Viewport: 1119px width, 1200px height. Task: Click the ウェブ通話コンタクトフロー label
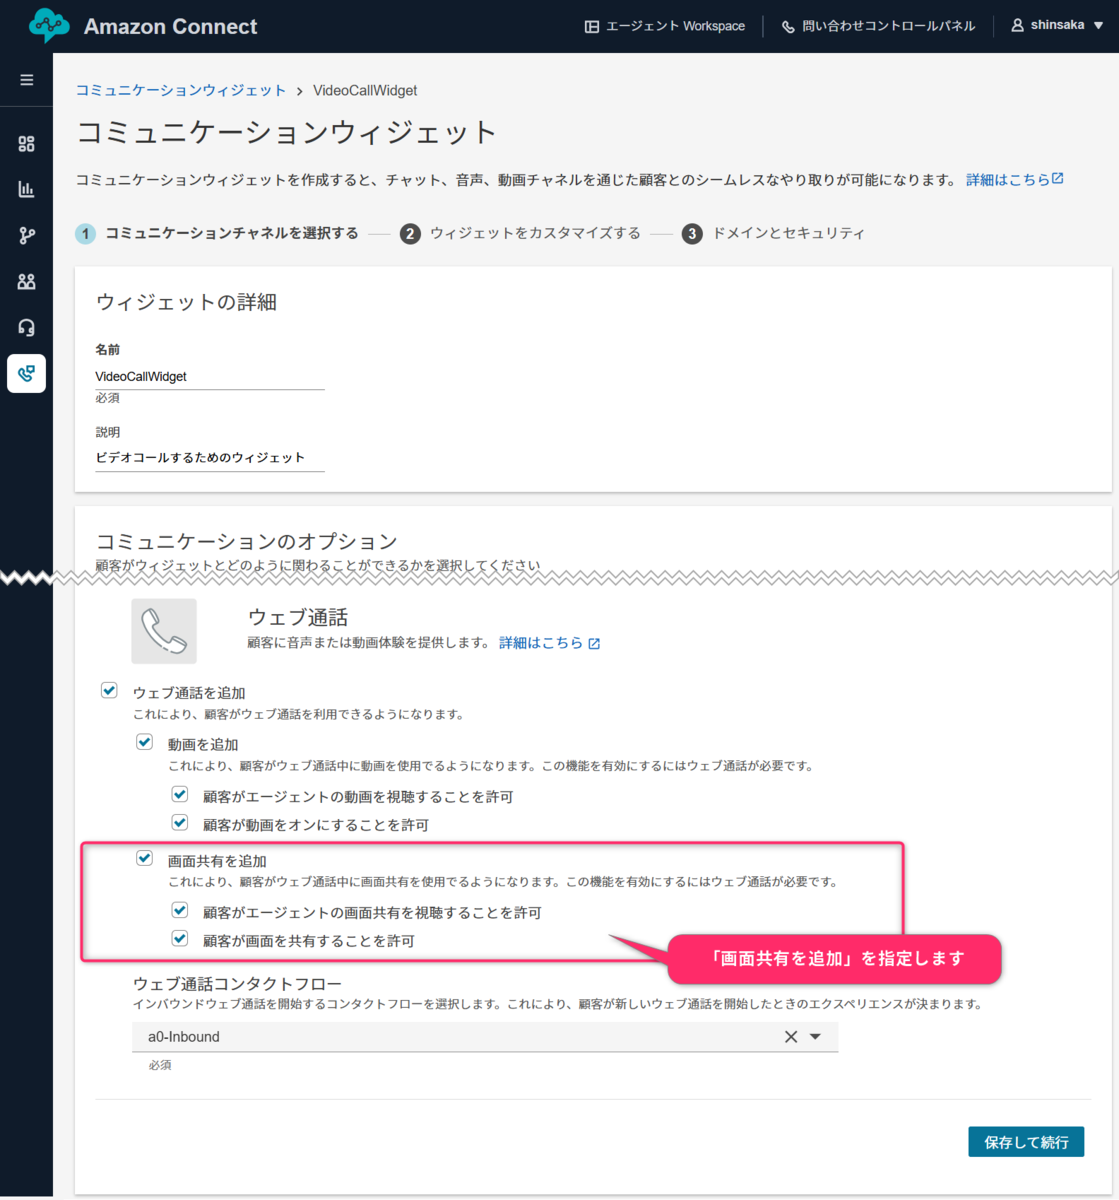[x=237, y=984]
